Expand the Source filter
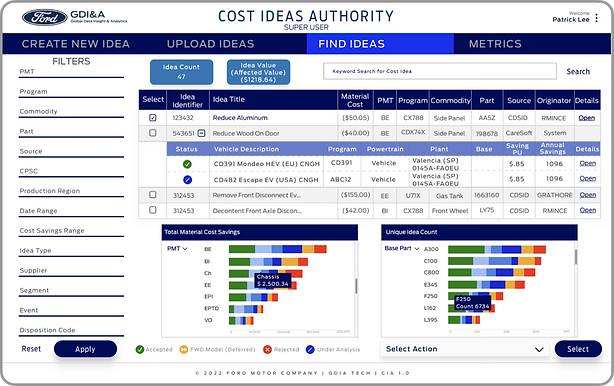Viewport: 614px width, 386px height. (x=71, y=152)
